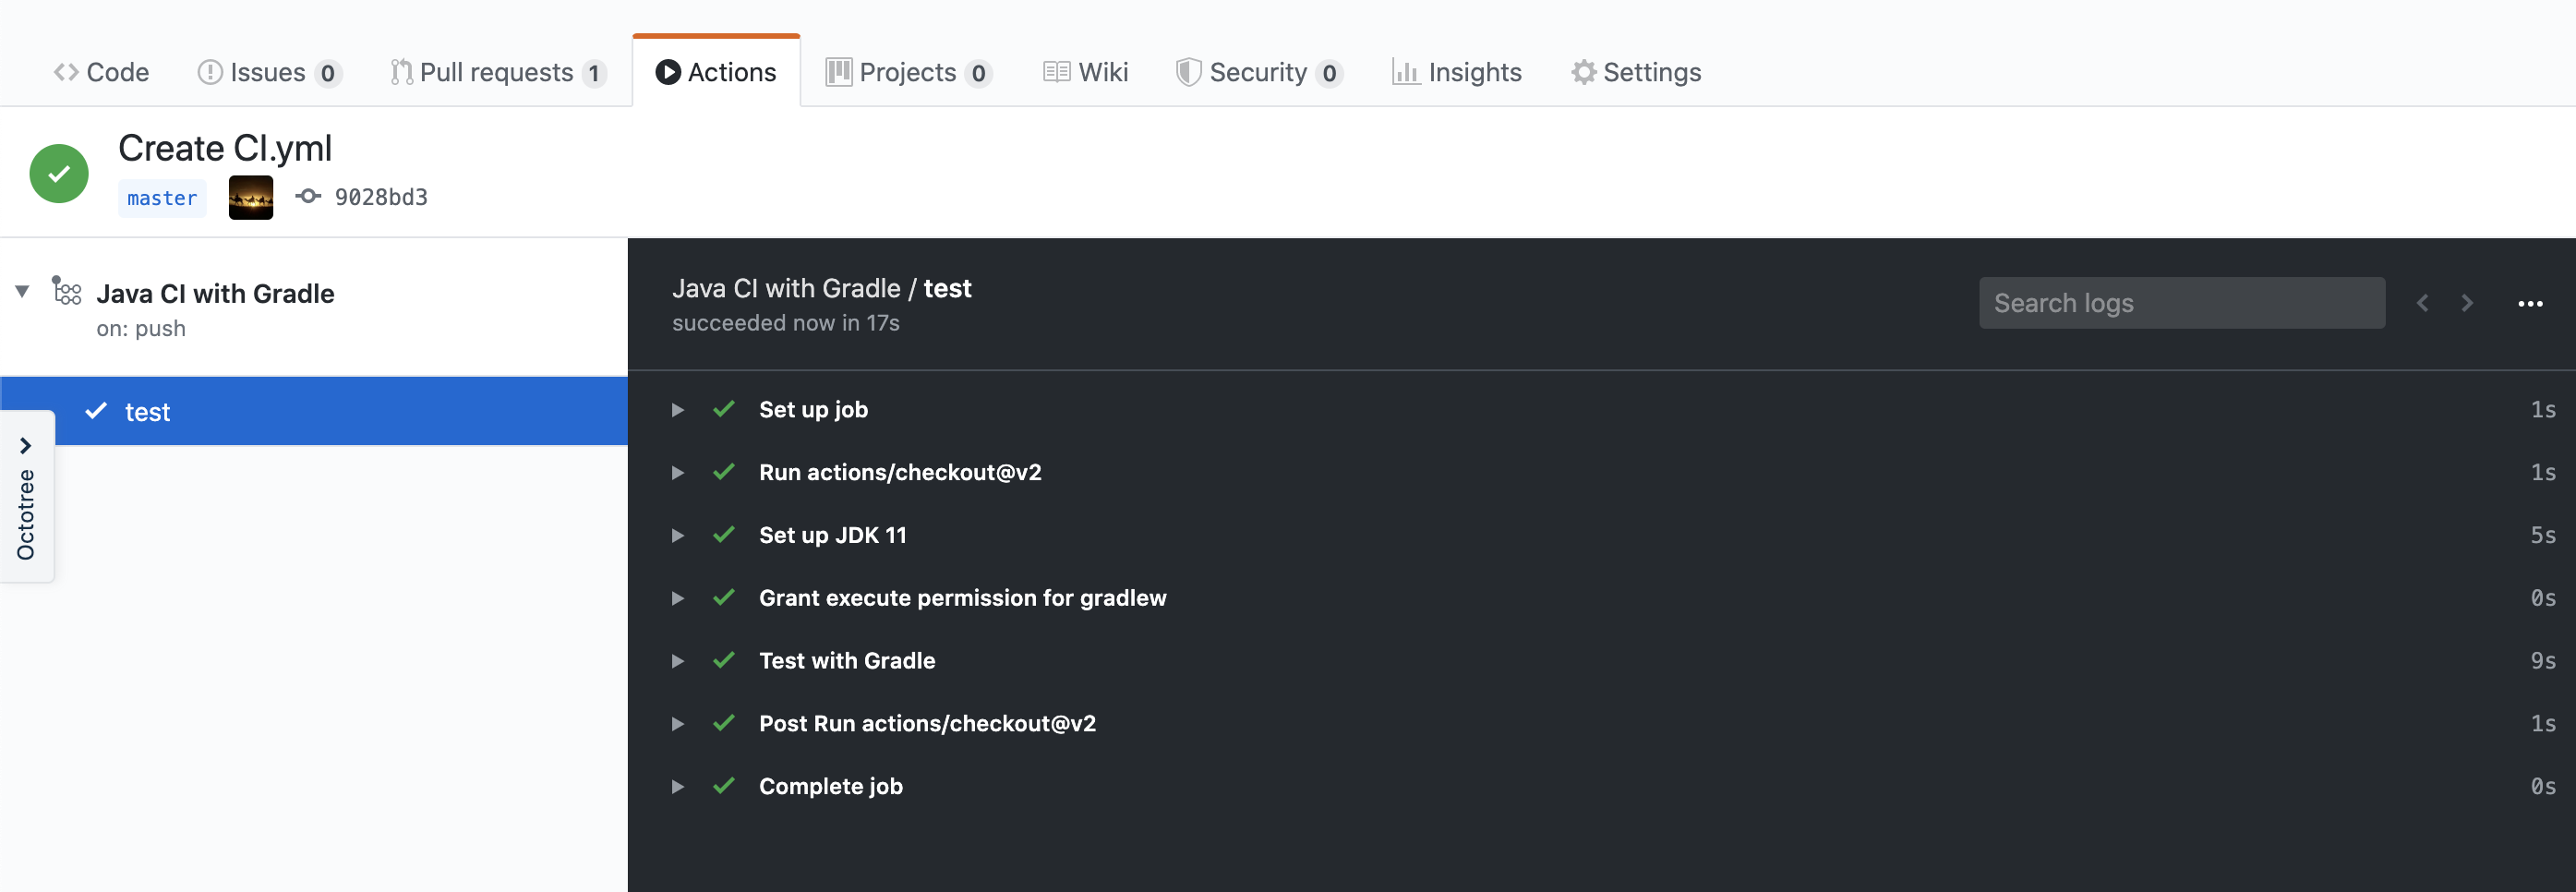
Task: Click the green workflow success status icon
Action: tap(59, 173)
